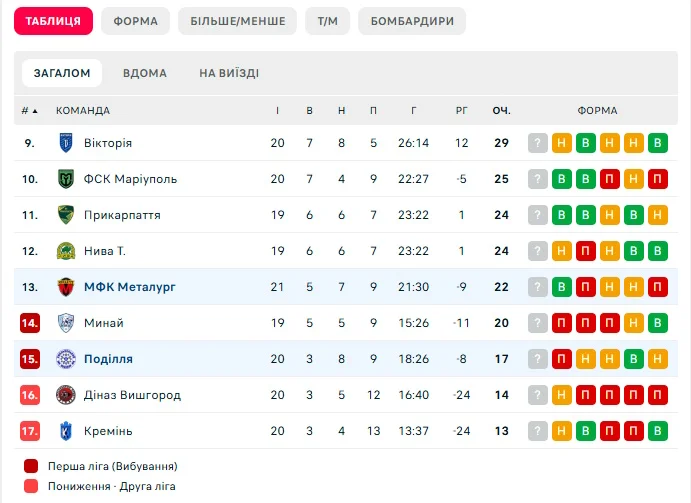
Task: Open the Нива Т. club logo
Action: [x=66, y=251]
